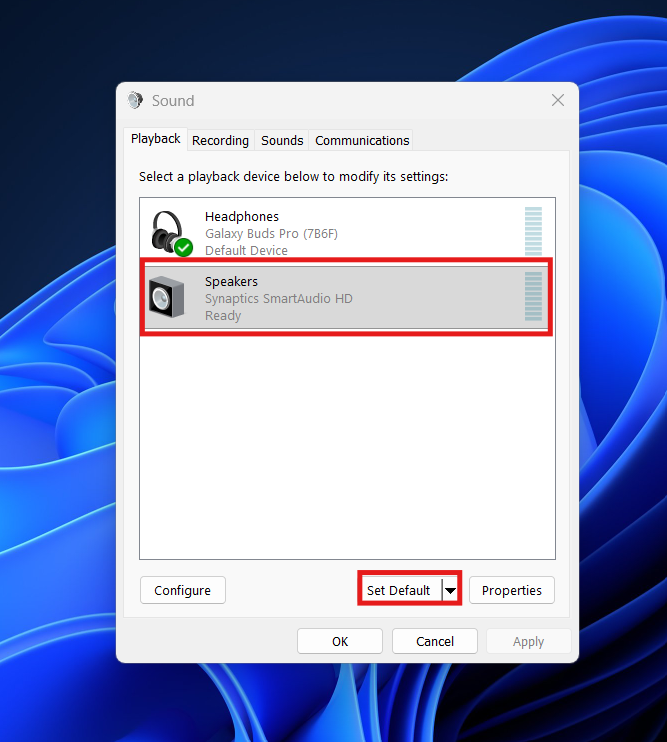Select the "Speakers" device name
The width and height of the screenshot is (667, 742).
point(231,282)
